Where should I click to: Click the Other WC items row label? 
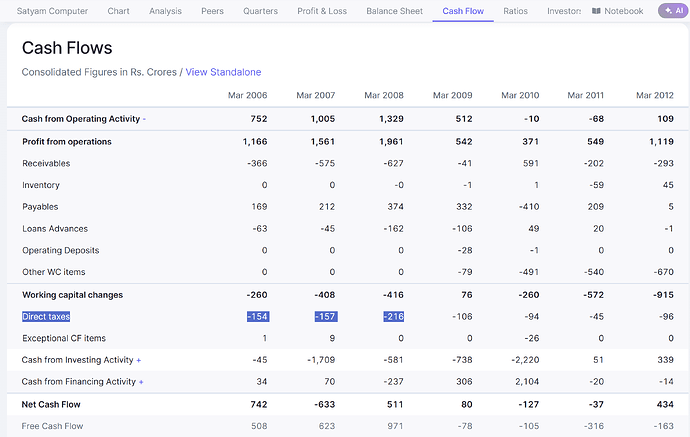(x=54, y=272)
